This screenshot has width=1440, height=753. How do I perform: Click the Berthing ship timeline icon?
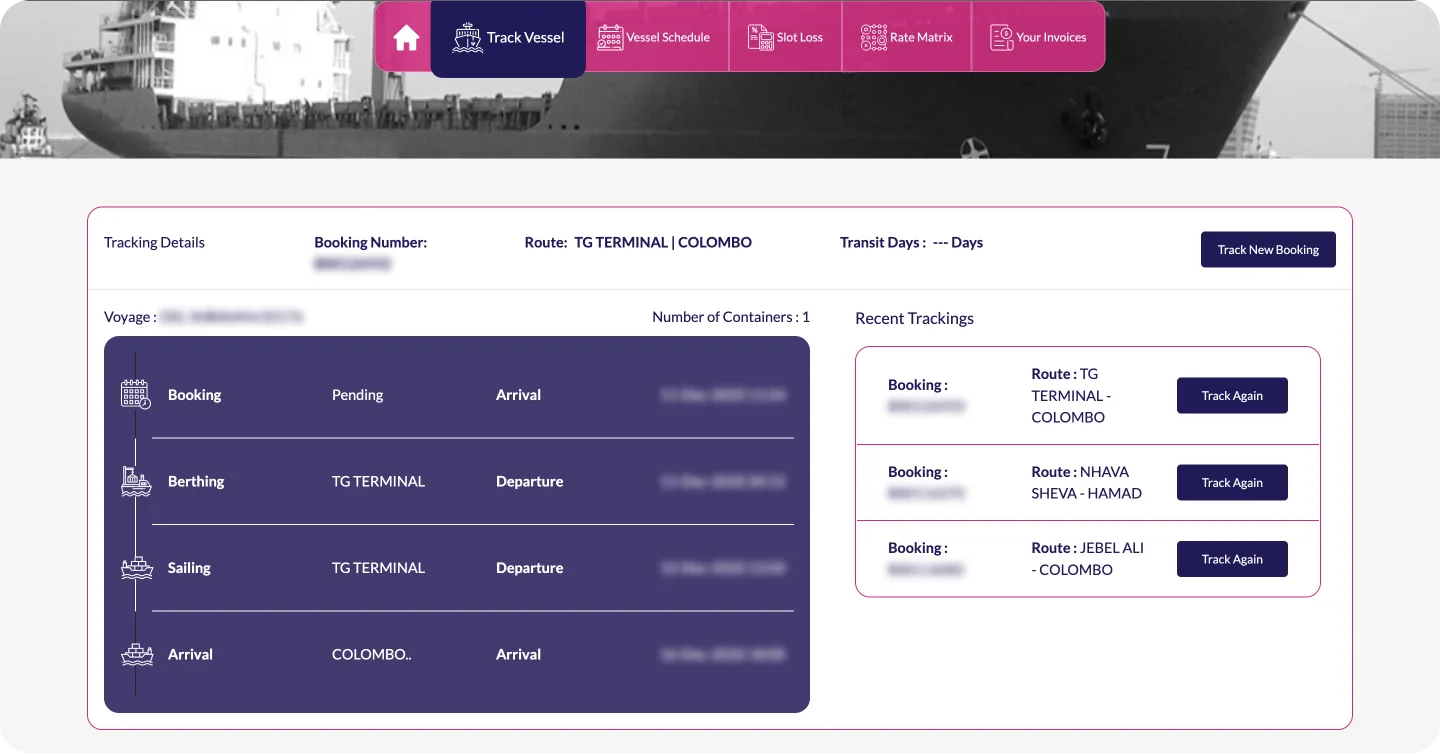tap(136, 481)
